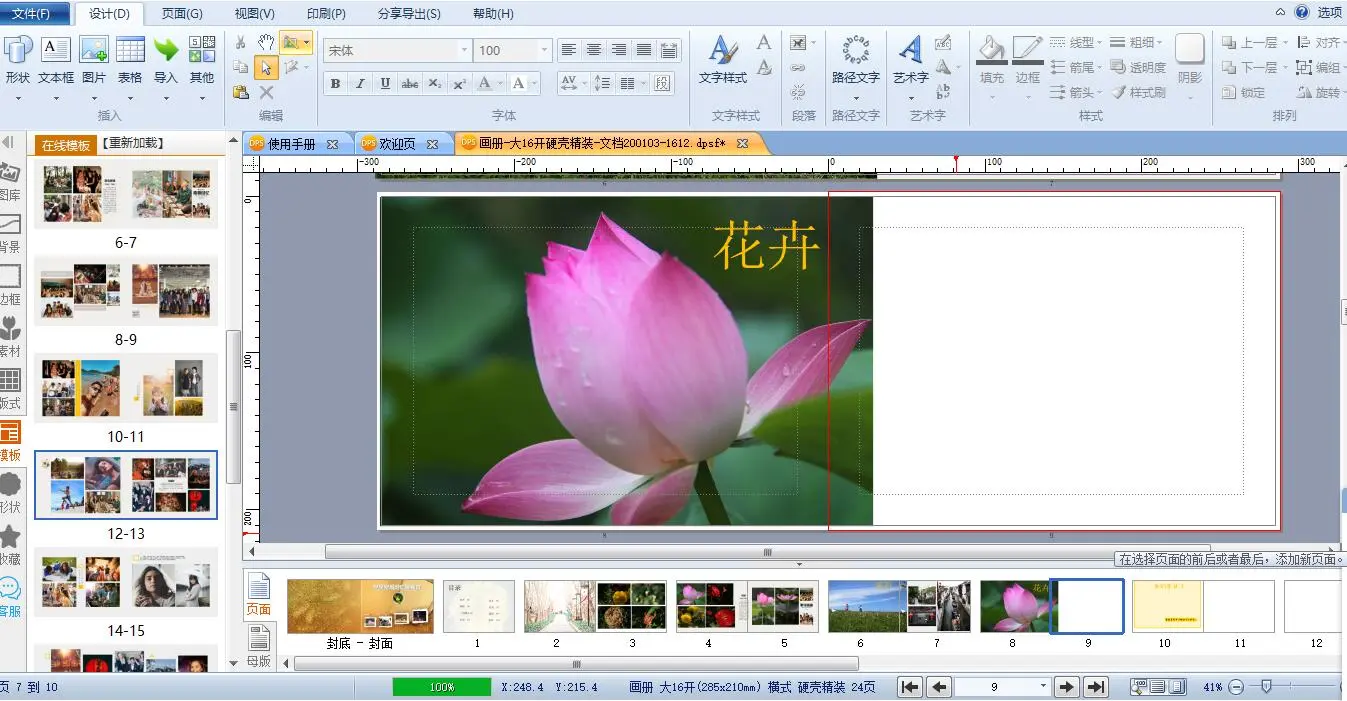Open the page number dropdown in status bar
The width and height of the screenshot is (1347, 701).
tap(1043, 687)
